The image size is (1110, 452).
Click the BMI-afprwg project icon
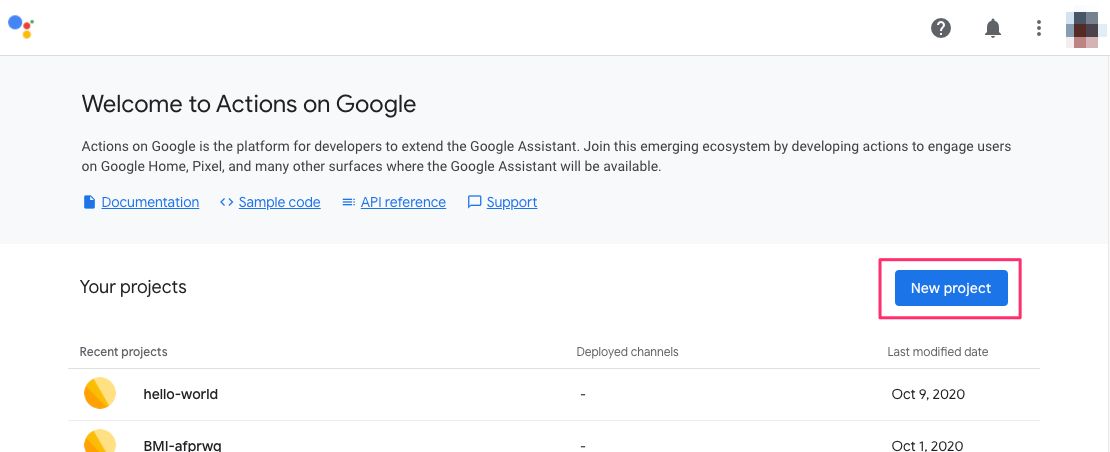click(x=100, y=441)
